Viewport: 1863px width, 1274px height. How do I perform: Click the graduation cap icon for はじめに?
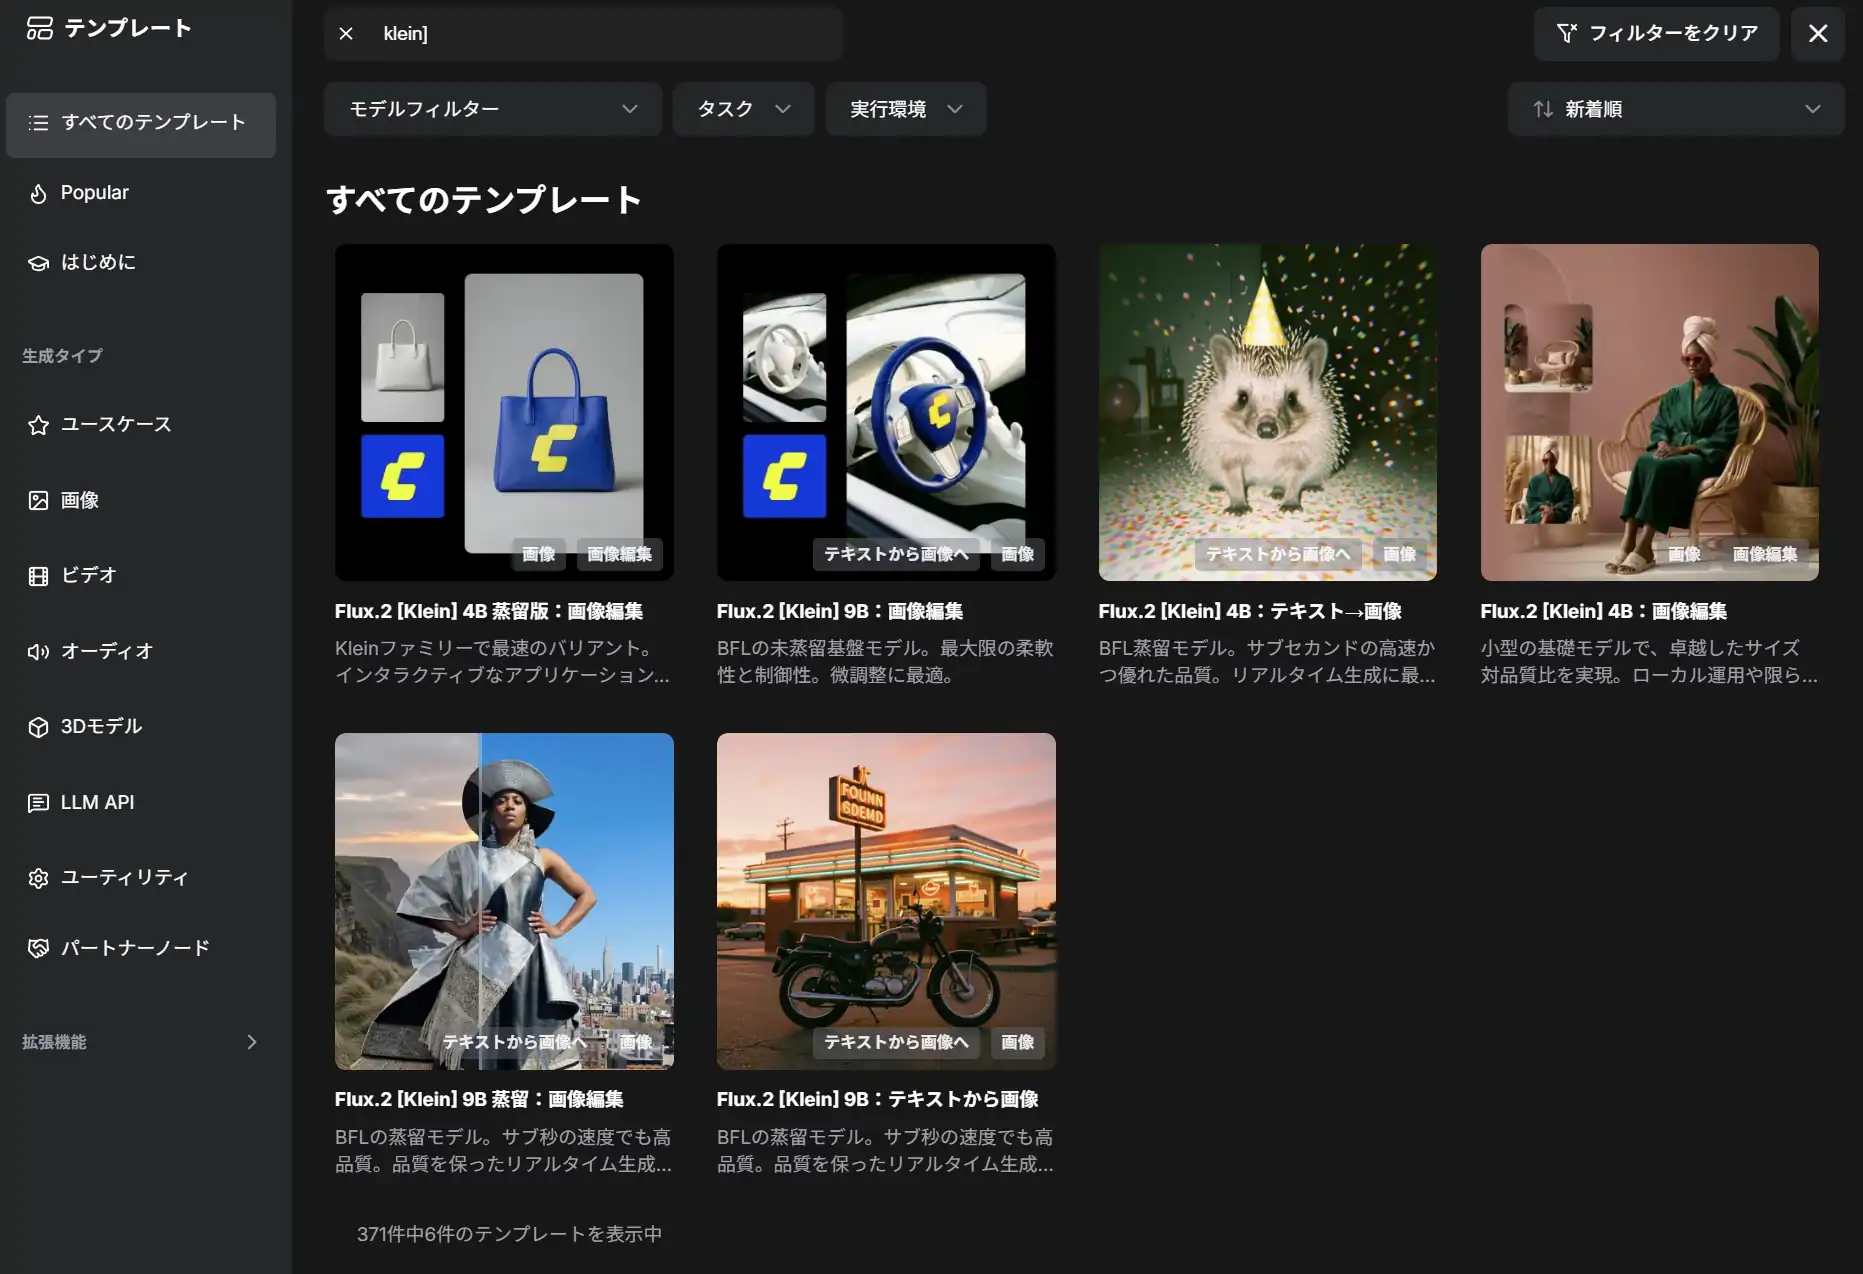(x=38, y=263)
